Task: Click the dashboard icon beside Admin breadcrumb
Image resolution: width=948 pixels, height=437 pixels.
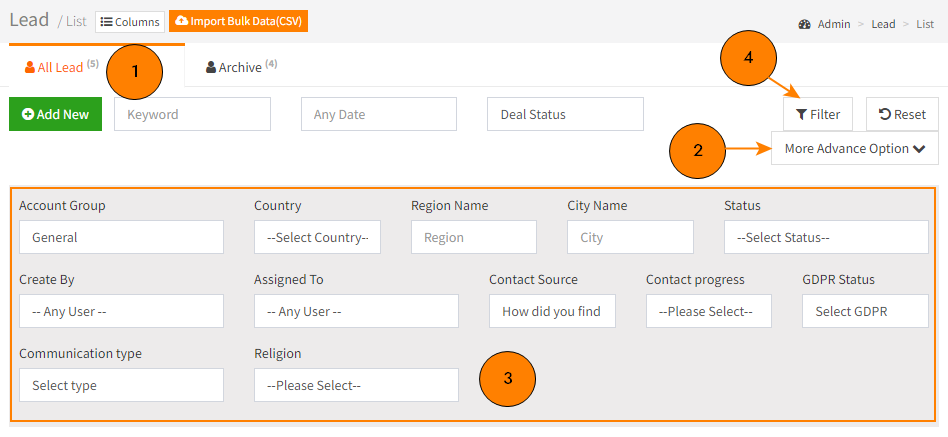Action: coord(804,24)
